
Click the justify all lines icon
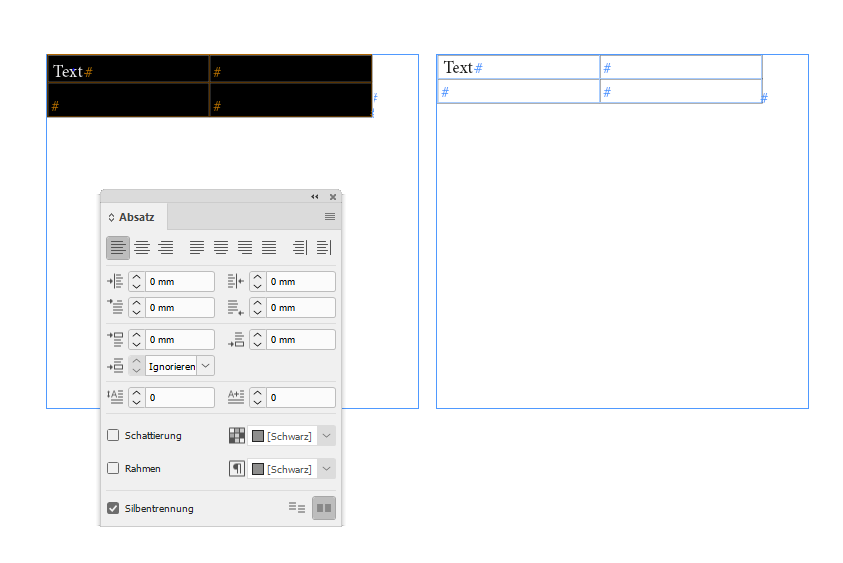[269, 248]
